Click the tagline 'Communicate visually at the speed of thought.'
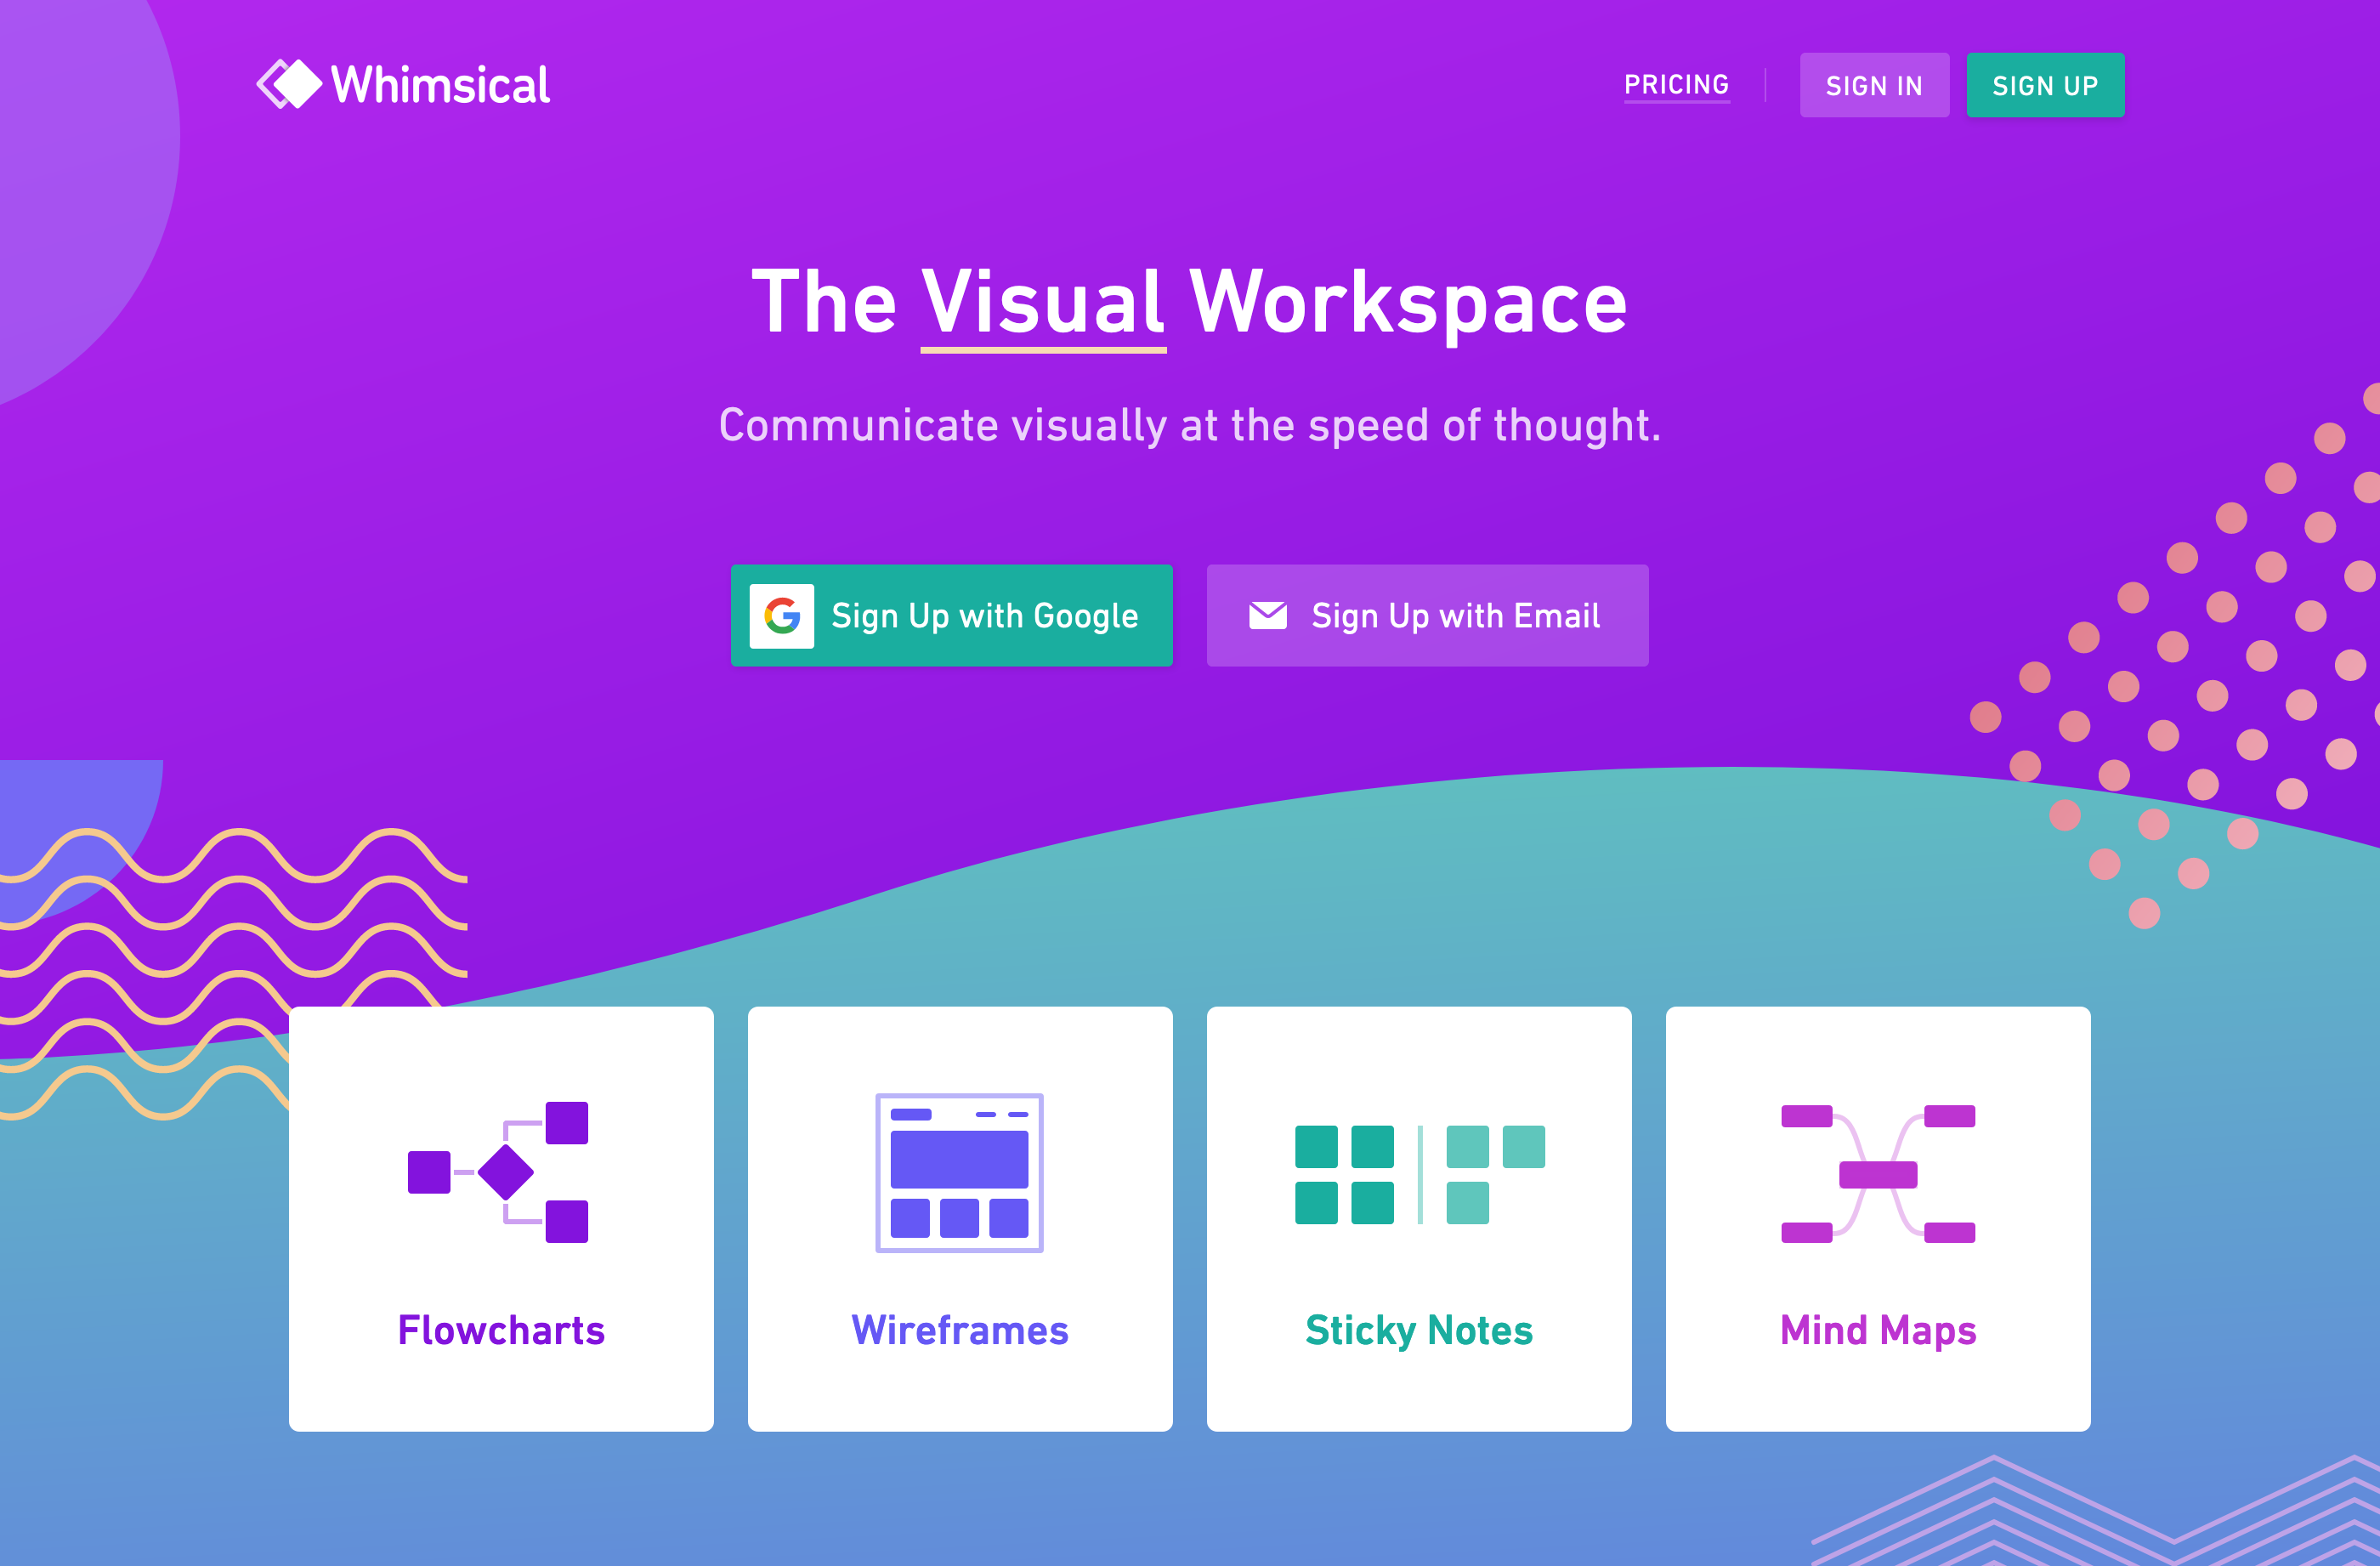The image size is (2380, 1566). [x=1189, y=426]
